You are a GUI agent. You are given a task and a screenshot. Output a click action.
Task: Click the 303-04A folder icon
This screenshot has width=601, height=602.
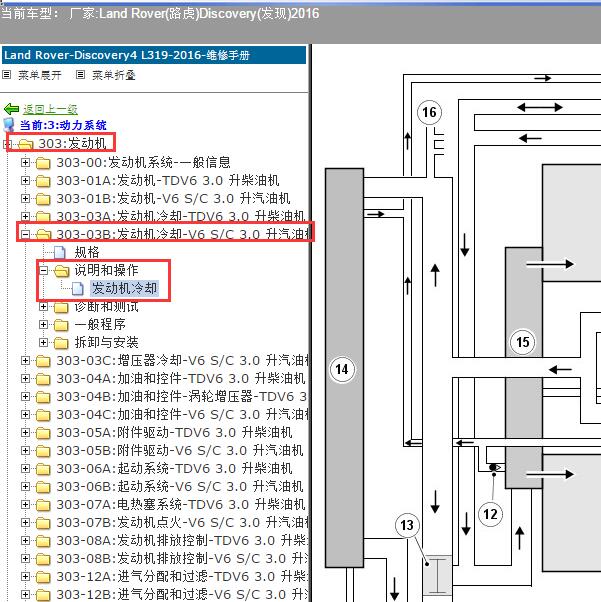point(43,379)
